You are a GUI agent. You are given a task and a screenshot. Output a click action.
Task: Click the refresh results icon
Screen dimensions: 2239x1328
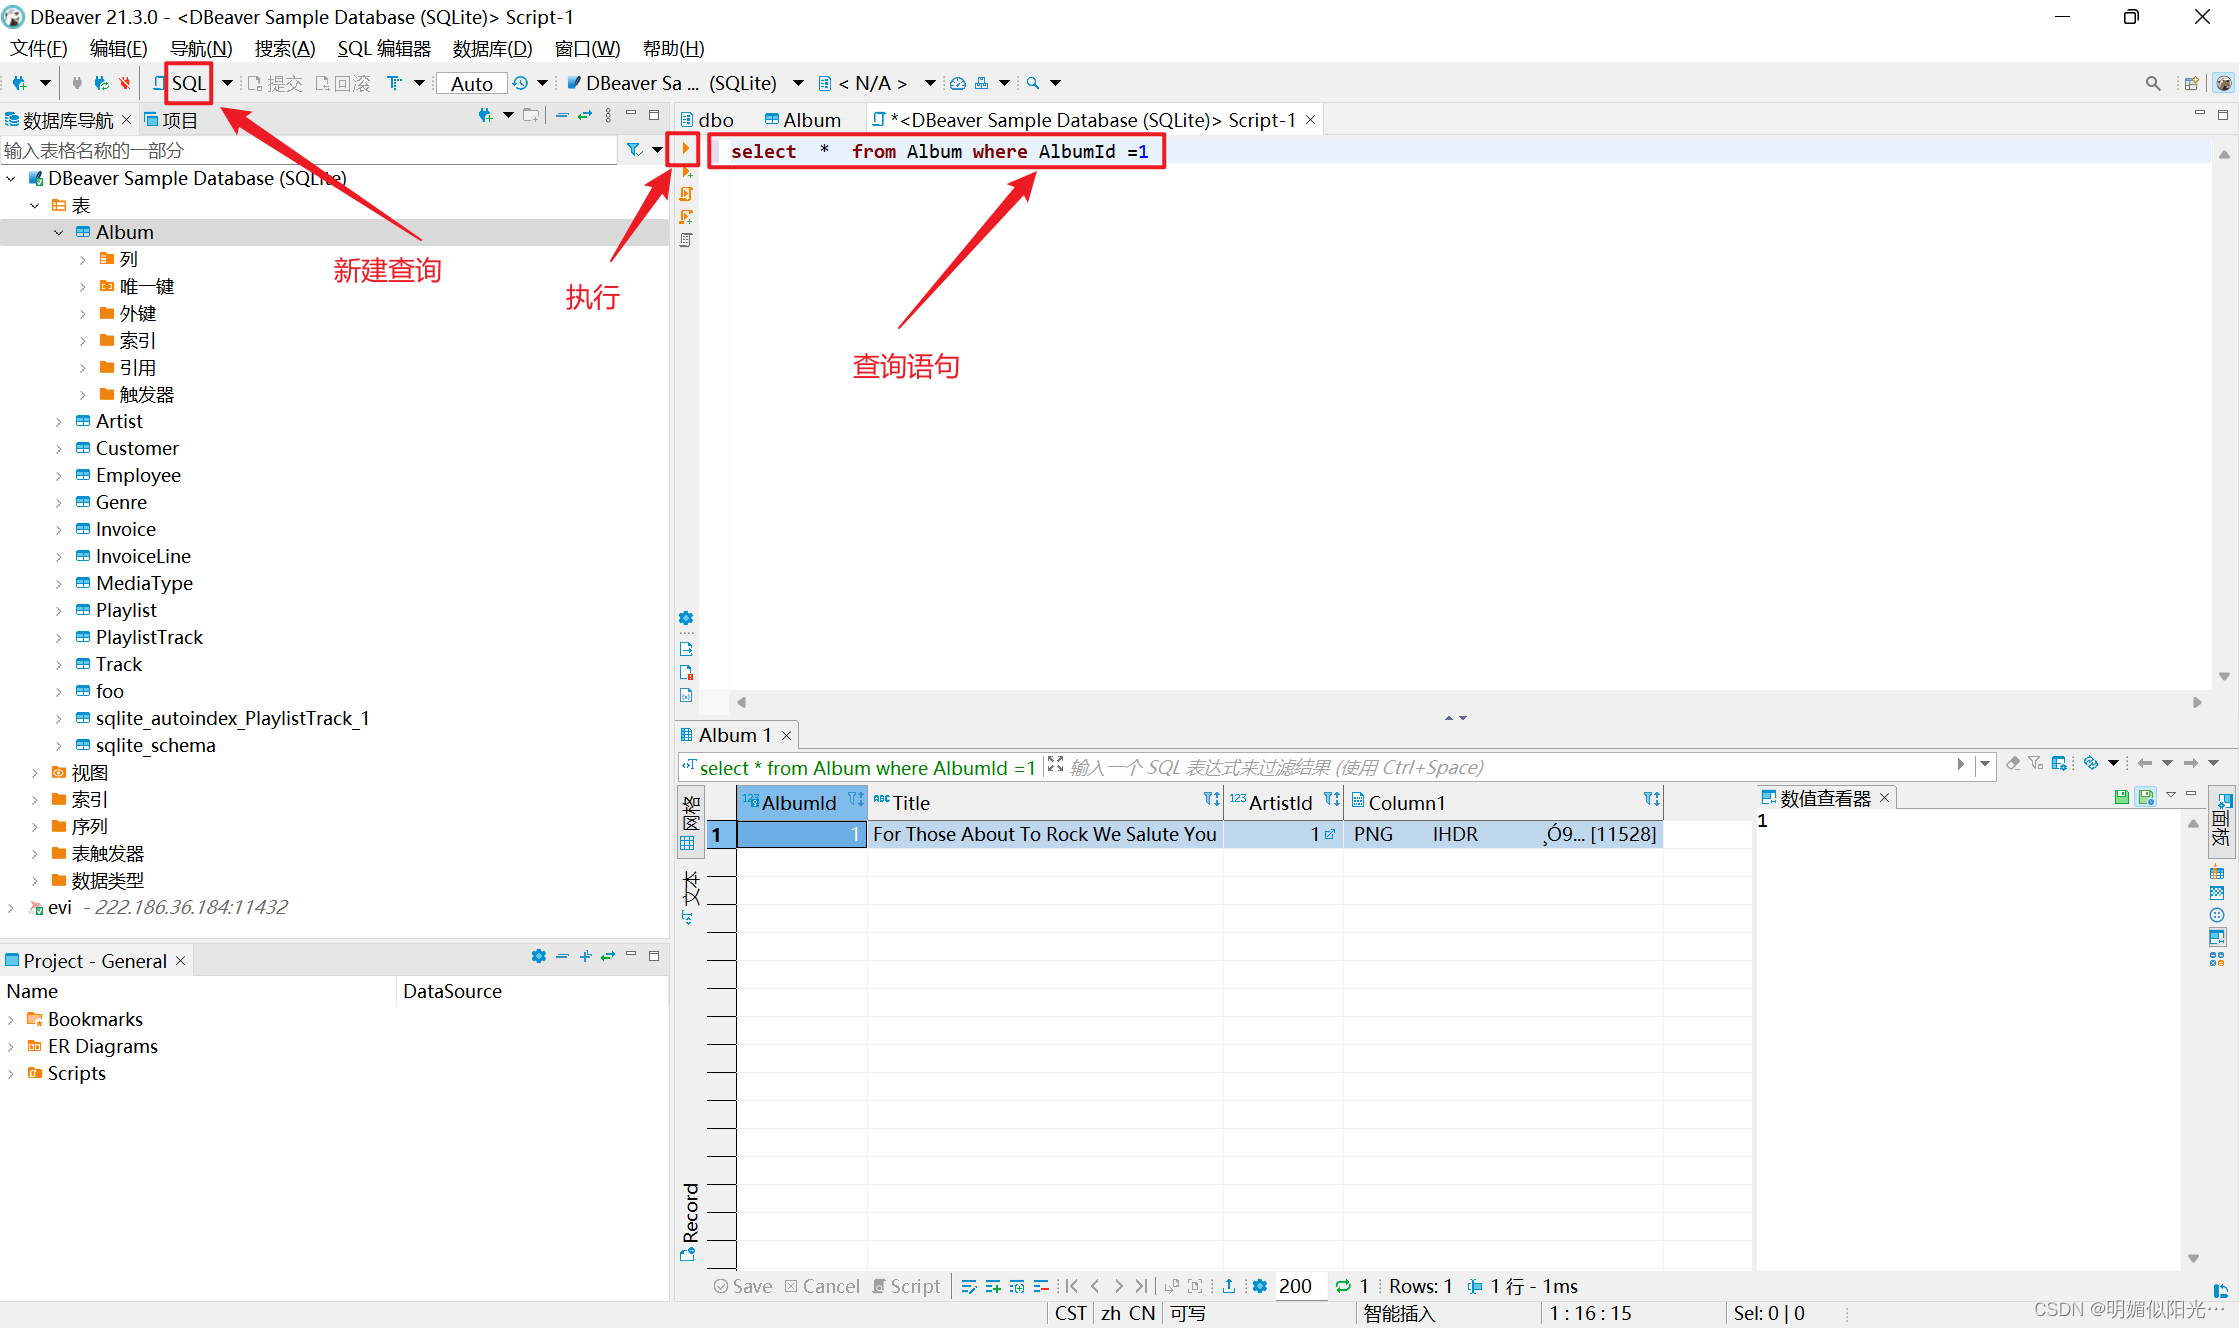pyautogui.click(x=1343, y=1286)
